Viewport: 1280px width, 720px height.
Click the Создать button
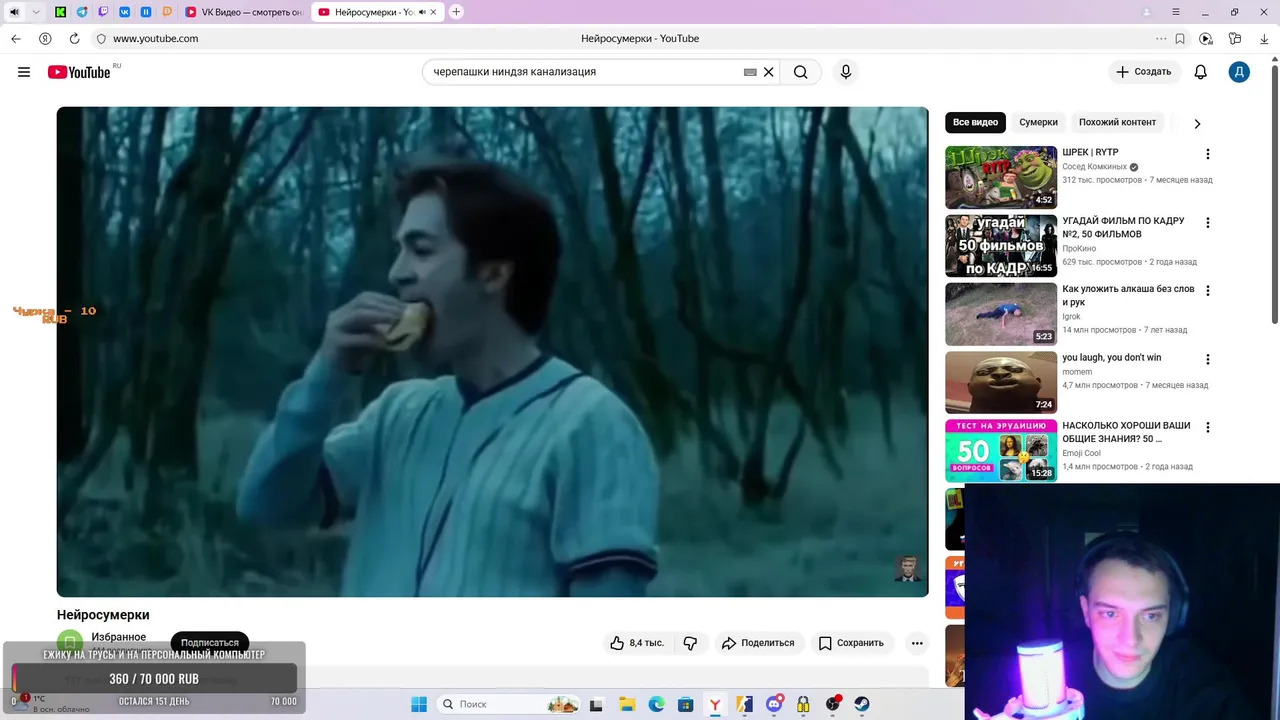(1144, 72)
